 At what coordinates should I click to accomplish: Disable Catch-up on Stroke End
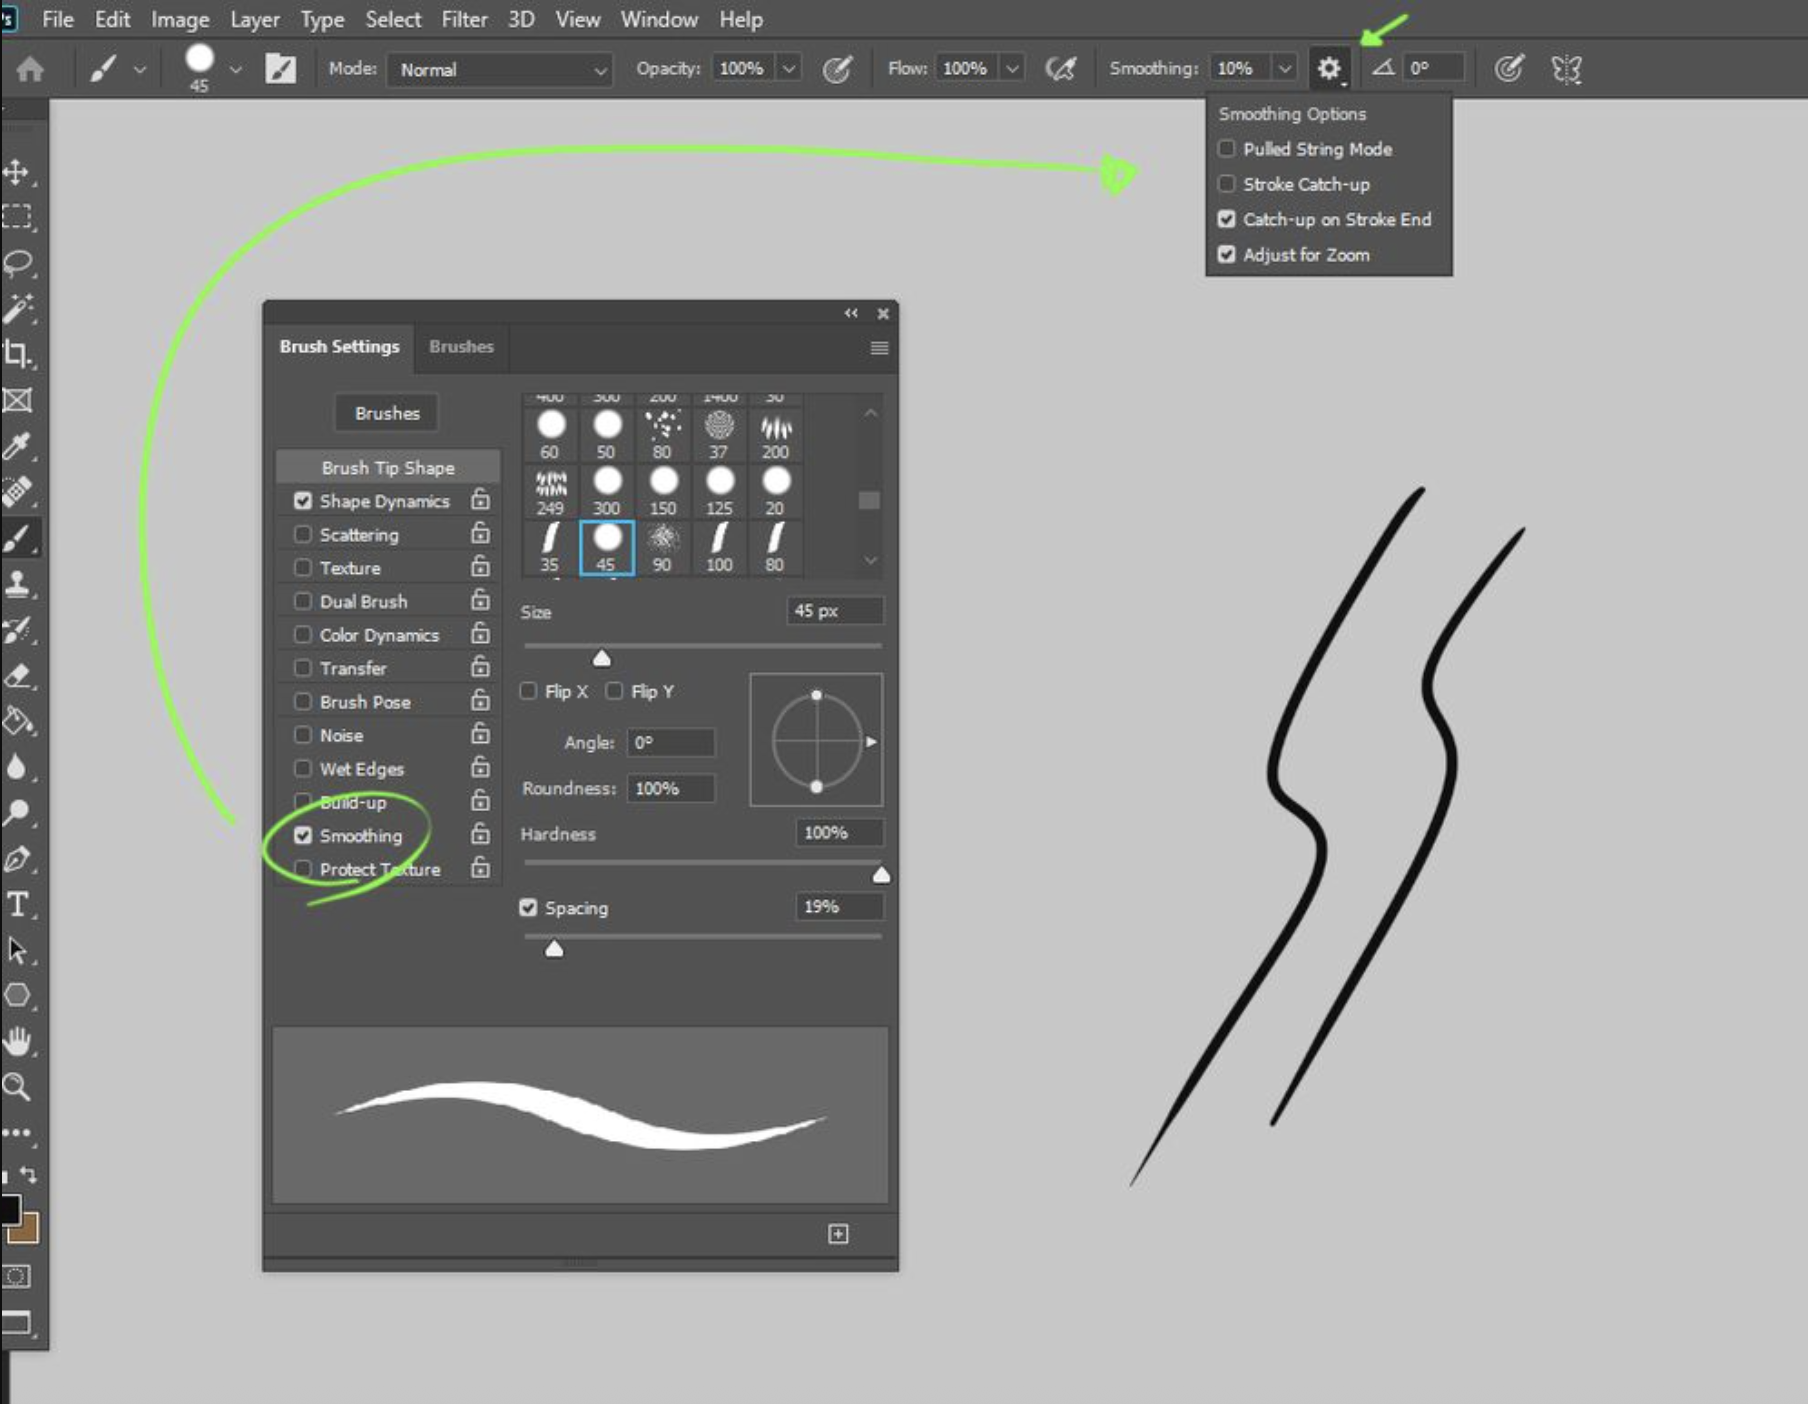coord(1226,219)
